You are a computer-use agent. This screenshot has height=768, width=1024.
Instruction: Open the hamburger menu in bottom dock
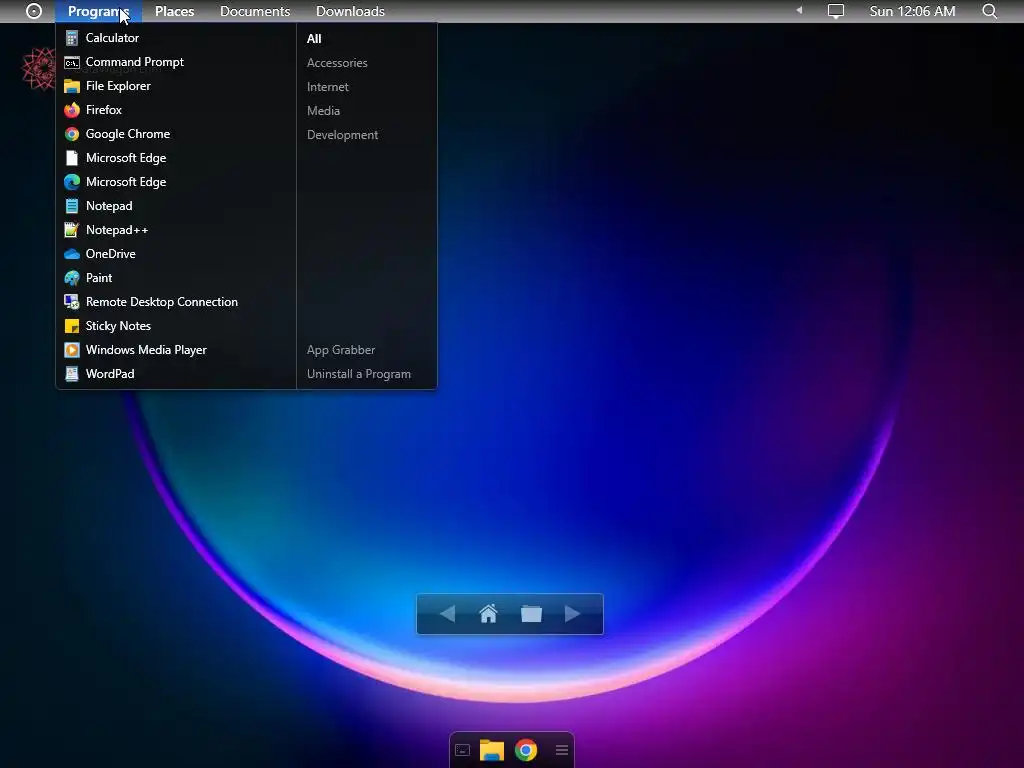[x=562, y=750]
